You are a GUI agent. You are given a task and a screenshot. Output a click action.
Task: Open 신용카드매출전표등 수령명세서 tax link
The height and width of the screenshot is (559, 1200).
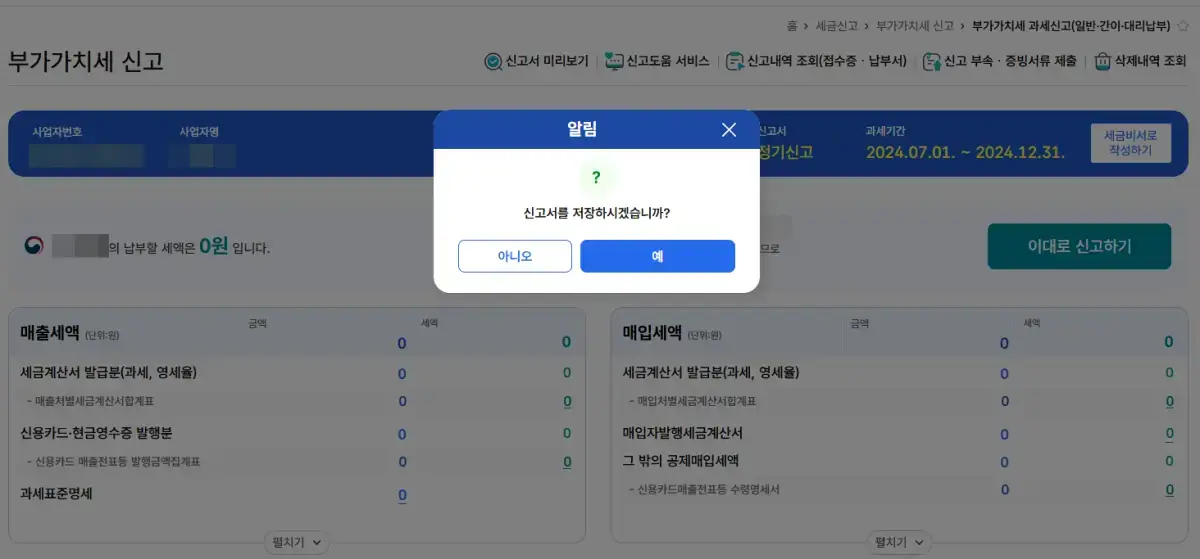1168,491
